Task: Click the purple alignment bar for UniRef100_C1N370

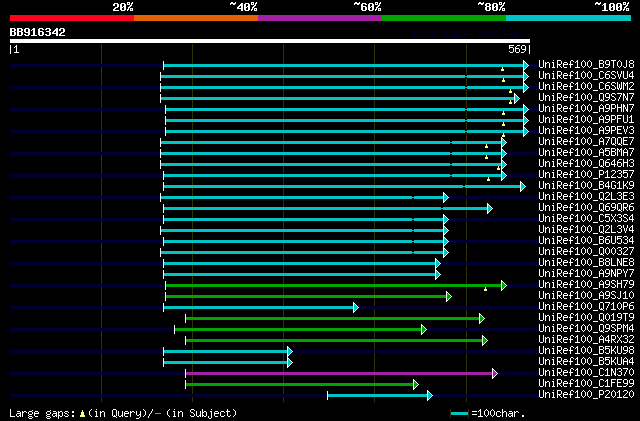Action: pyautogui.click(x=339, y=373)
